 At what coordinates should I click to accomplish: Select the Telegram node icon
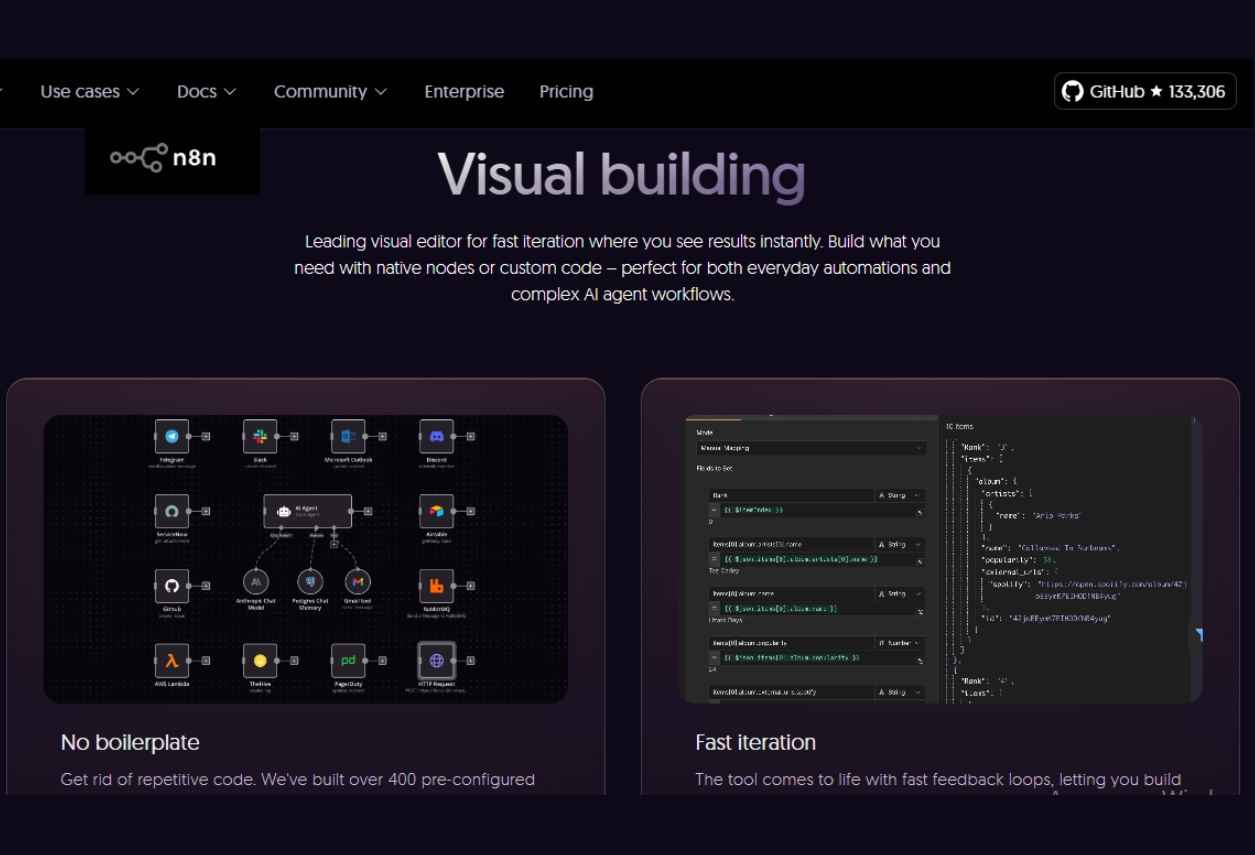click(x=172, y=436)
